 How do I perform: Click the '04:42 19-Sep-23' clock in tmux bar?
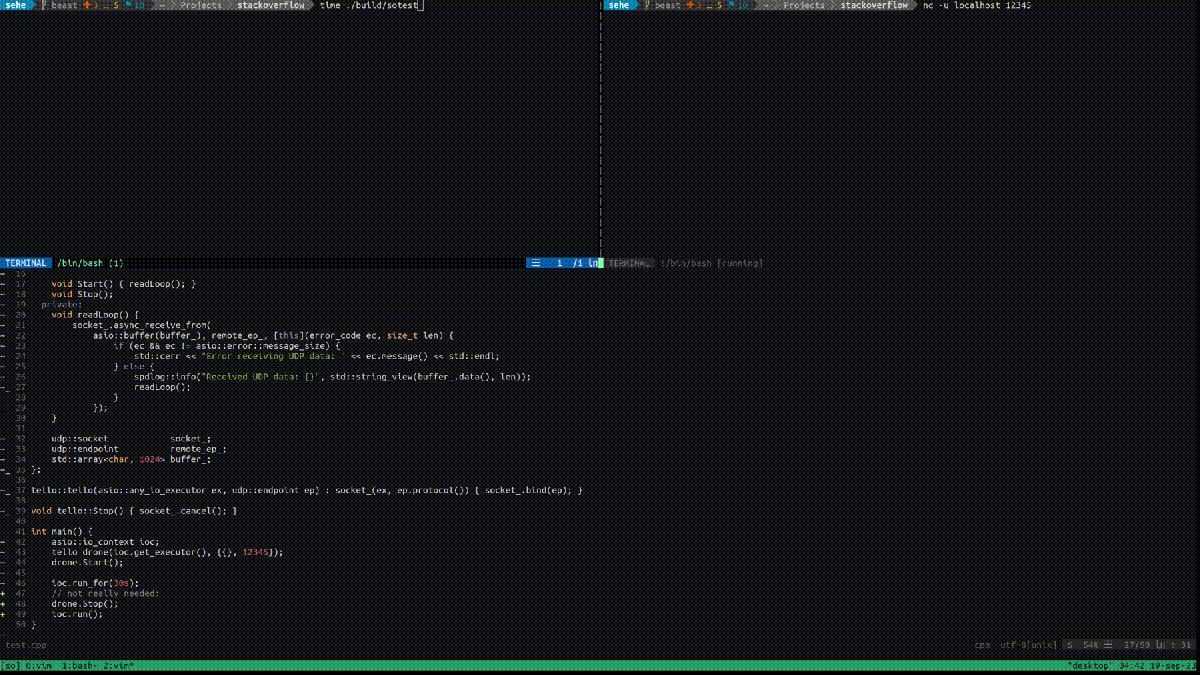coord(1157,665)
